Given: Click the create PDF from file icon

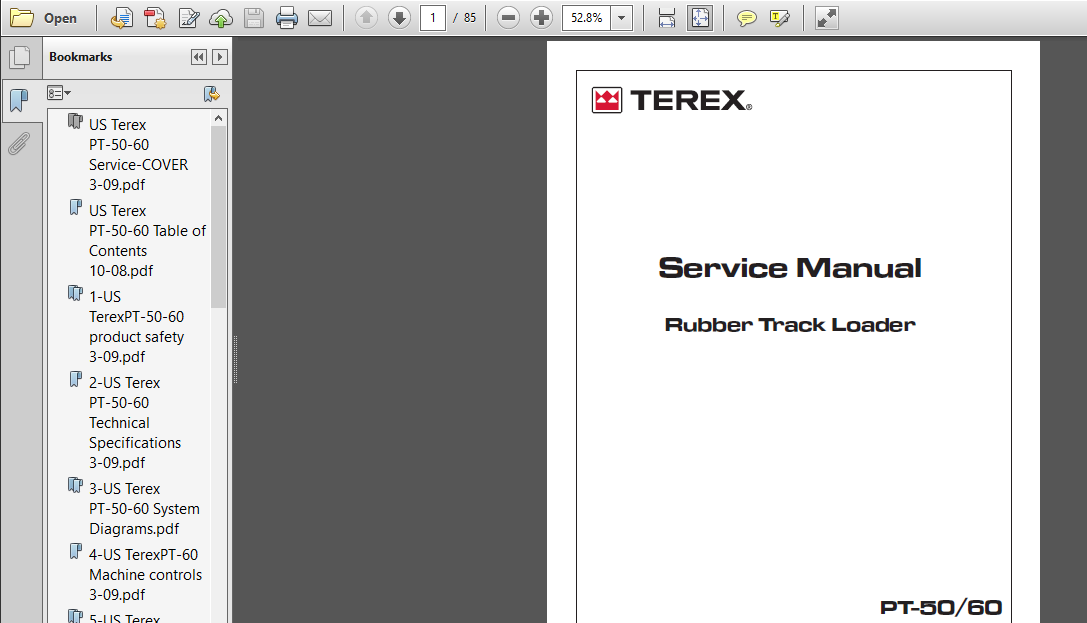Looking at the screenshot, I should pyautogui.click(x=122, y=18).
